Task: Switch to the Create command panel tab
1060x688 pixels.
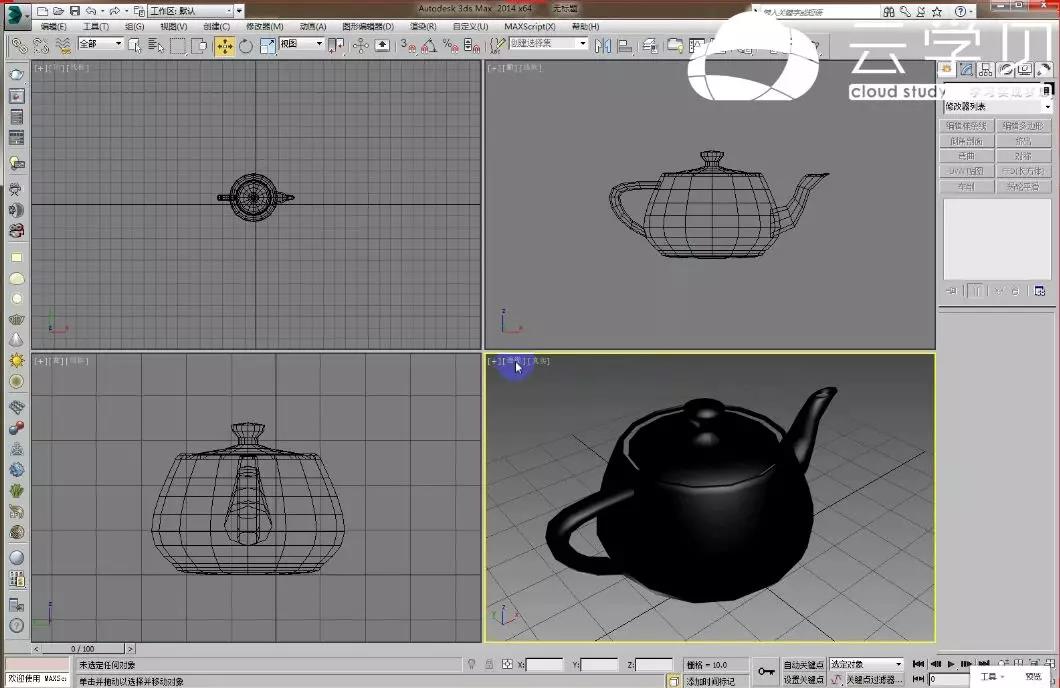Action: coord(946,69)
